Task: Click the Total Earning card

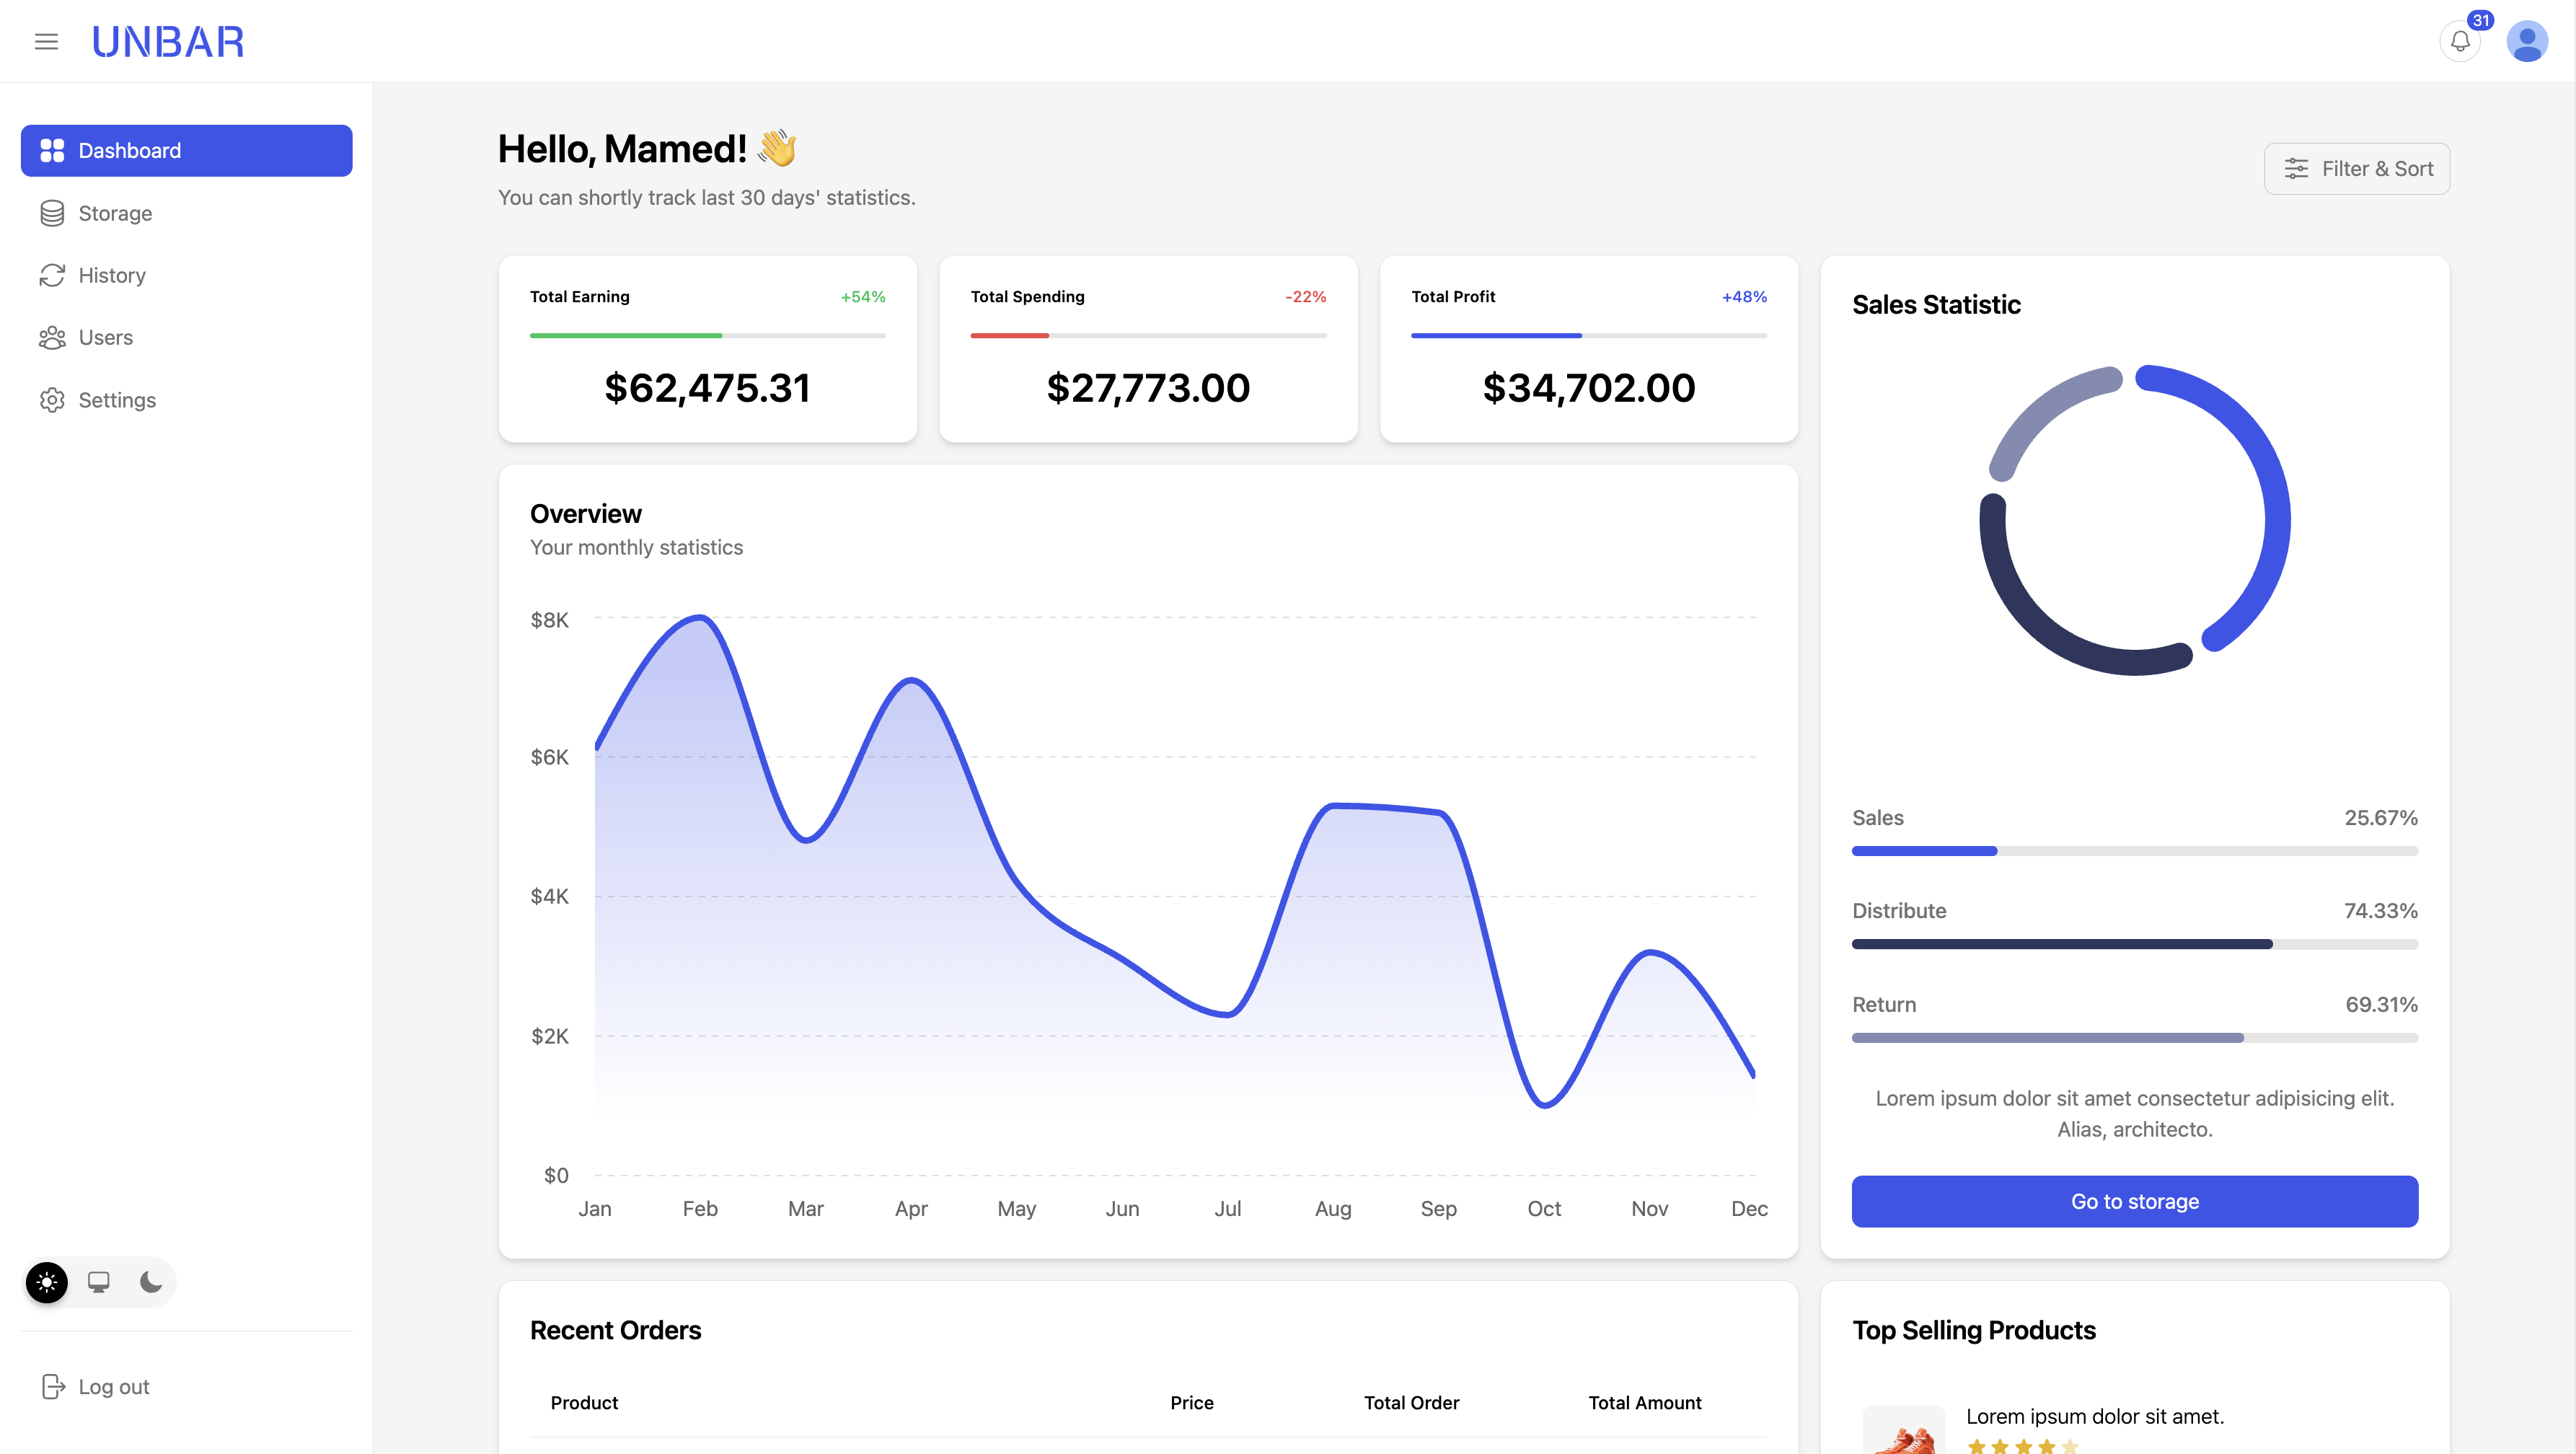Action: (707, 349)
